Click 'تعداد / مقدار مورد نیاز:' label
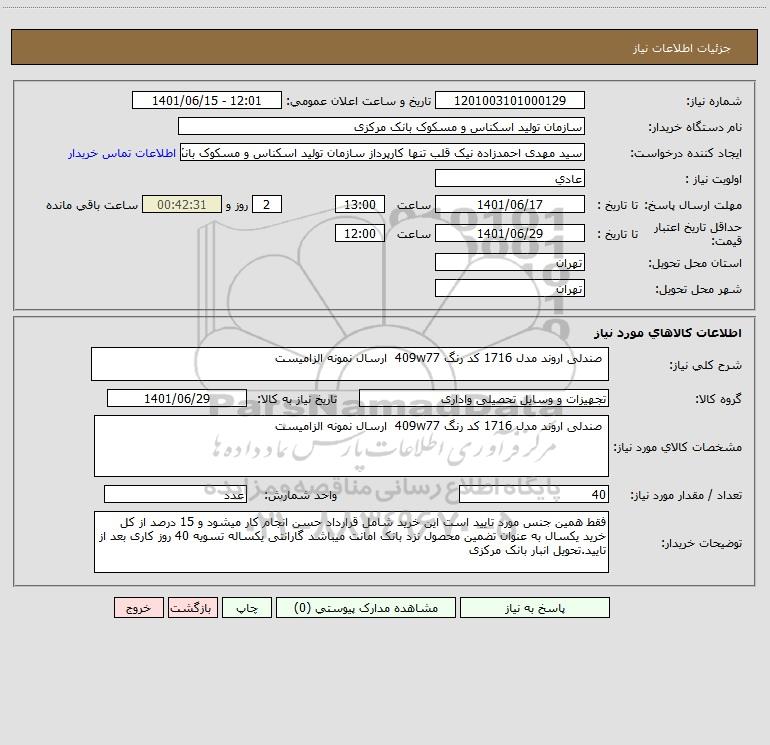The image size is (770, 745). 686,495
